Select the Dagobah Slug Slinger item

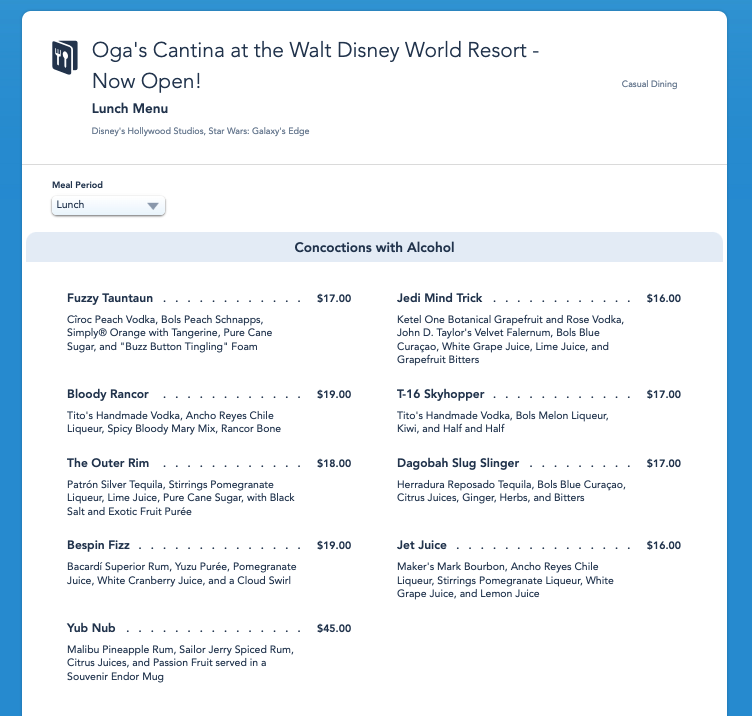pyautogui.click(x=458, y=463)
